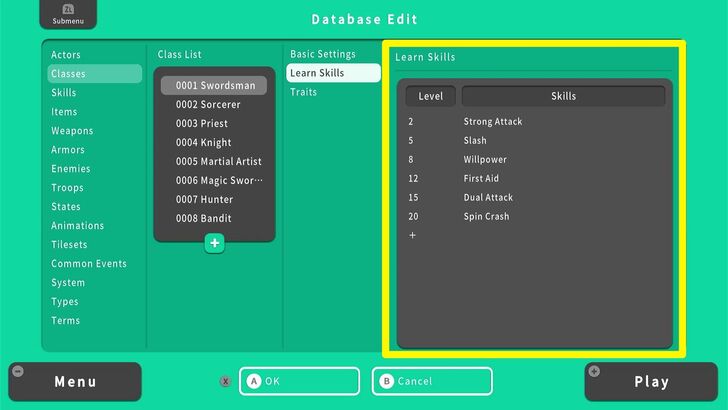Click the Level column header
Image resolution: width=728 pixels, height=410 pixels.
(x=430, y=96)
